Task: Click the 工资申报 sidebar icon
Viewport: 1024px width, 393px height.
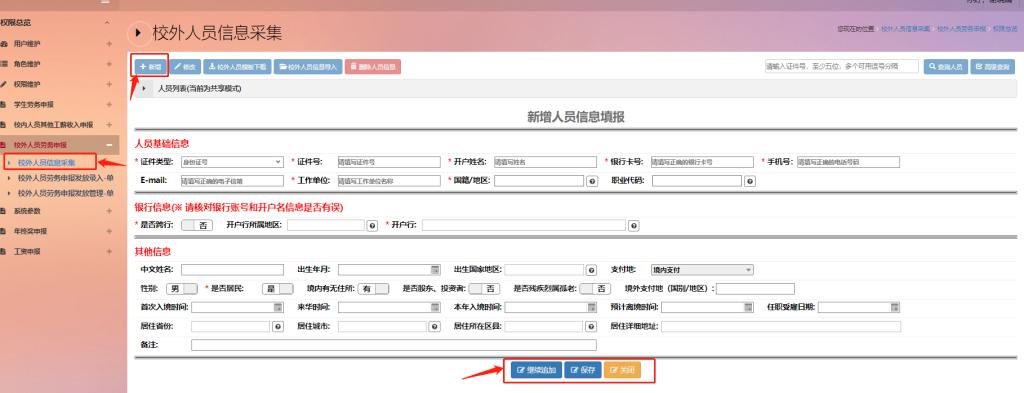Action: [x=4, y=251]
